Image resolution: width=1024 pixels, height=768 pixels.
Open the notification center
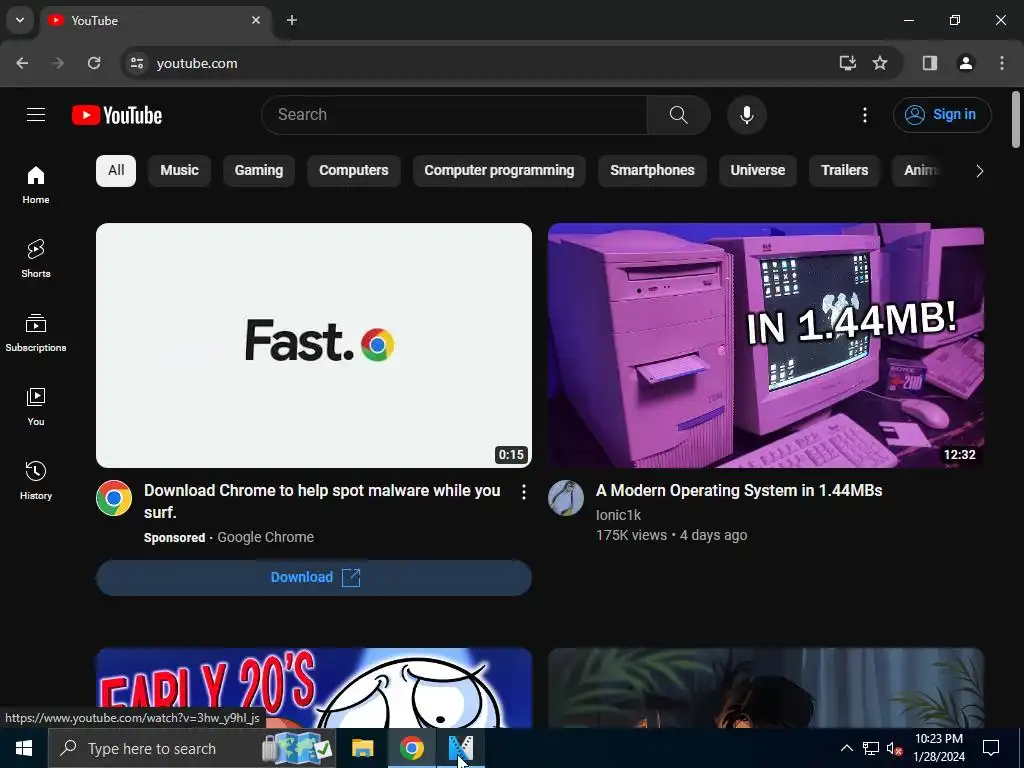[991, 748]
